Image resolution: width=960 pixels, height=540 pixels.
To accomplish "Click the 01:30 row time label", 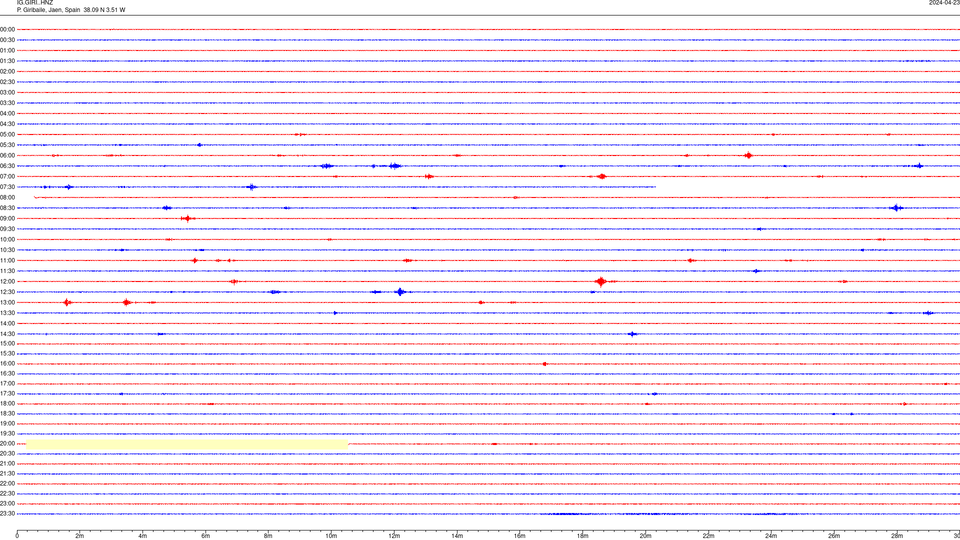I will pyautogui.click(x=7, y=61).
